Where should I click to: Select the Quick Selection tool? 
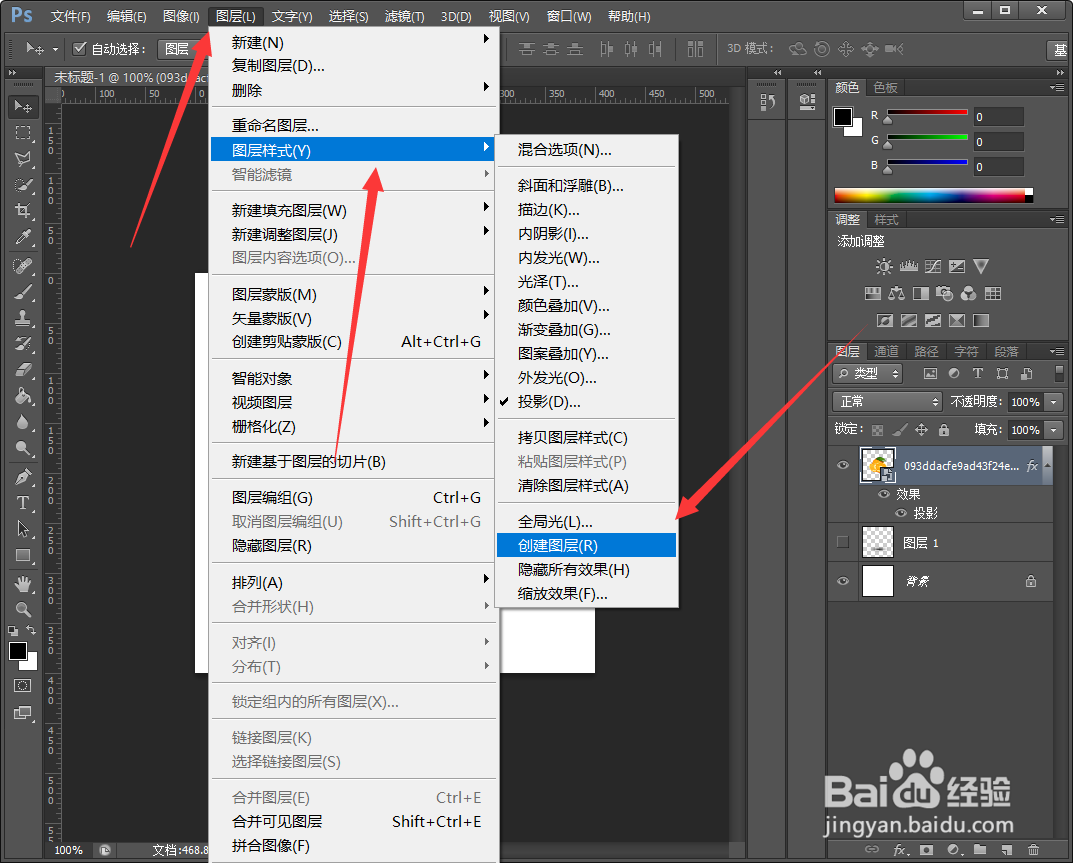[x=23, y=185]
